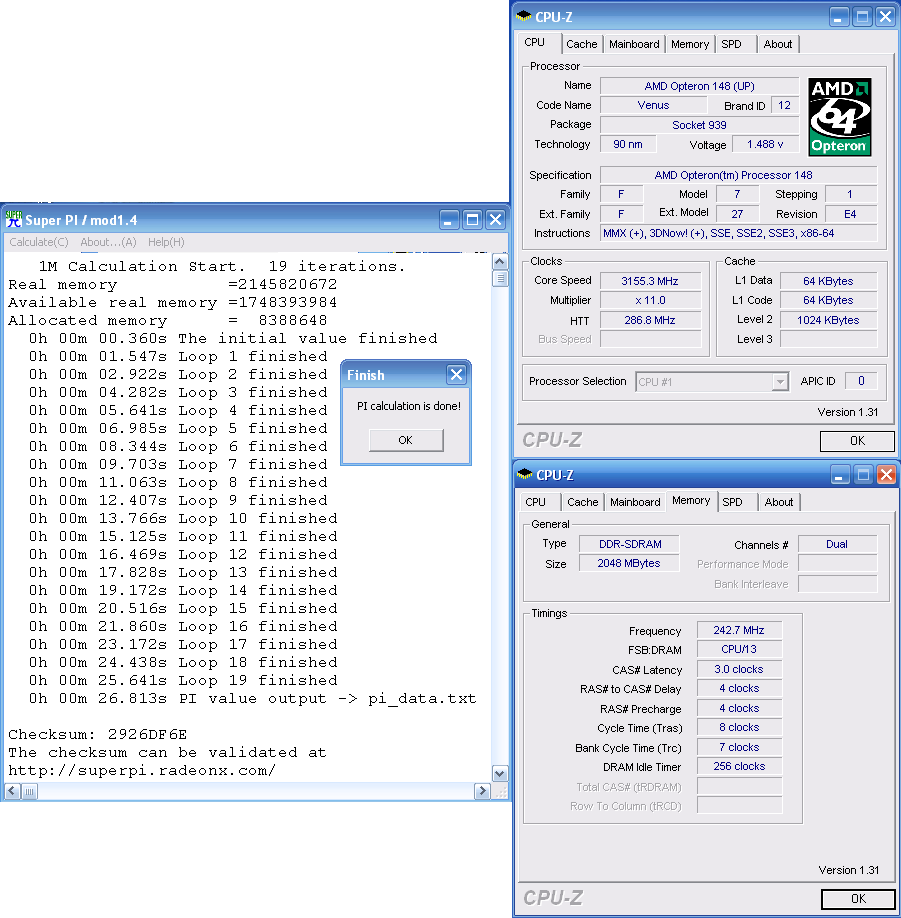Click the top CPU-Z window title icon
Viewport: 901px width, 918px height.
pos(523,16)
